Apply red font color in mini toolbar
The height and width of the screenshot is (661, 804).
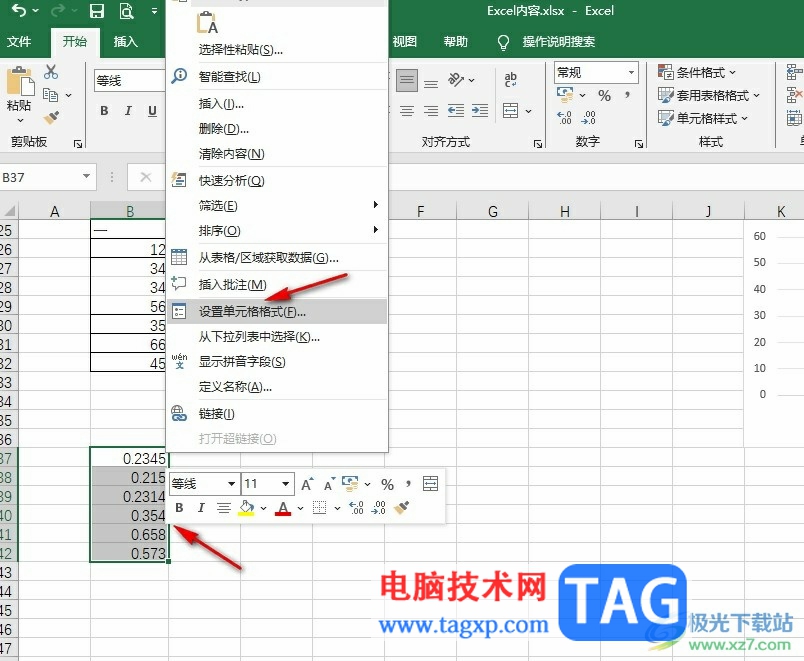pyautogui.click(x=283, y=508)
